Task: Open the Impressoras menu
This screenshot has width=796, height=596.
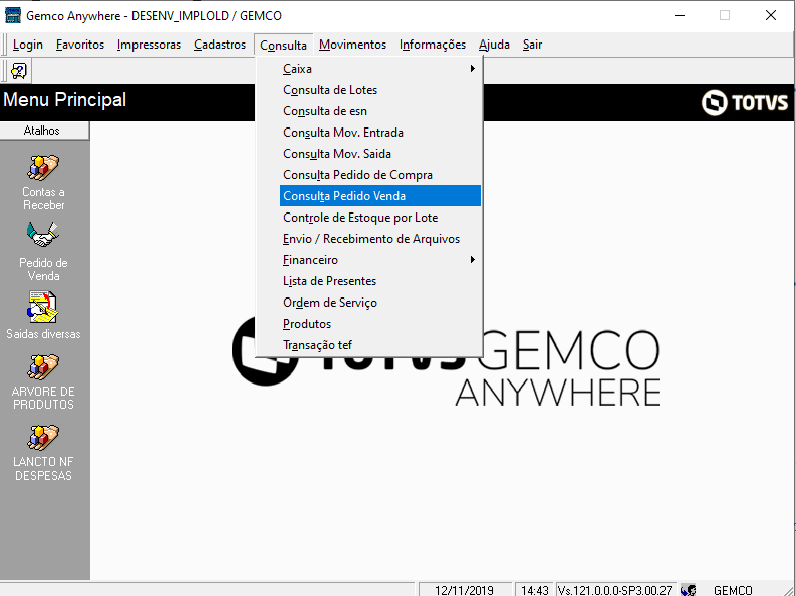Action: pos(149,45)
